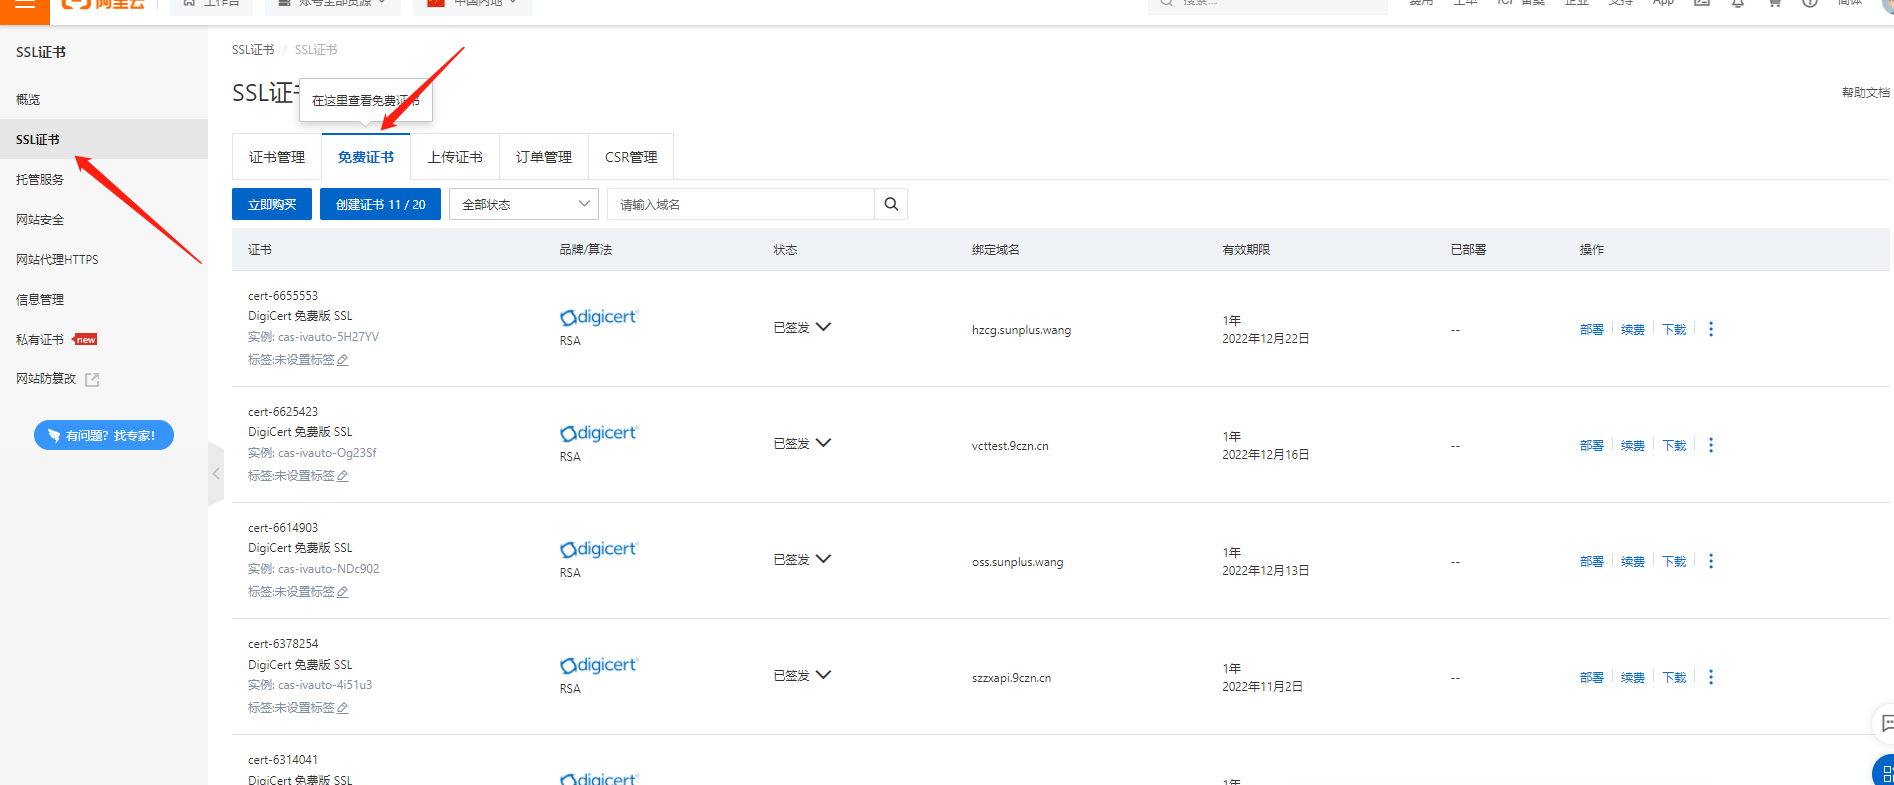Focus the 请输入域名 search field
Viewport: 1894px width, 785px height.
click(x=741, y=204)
